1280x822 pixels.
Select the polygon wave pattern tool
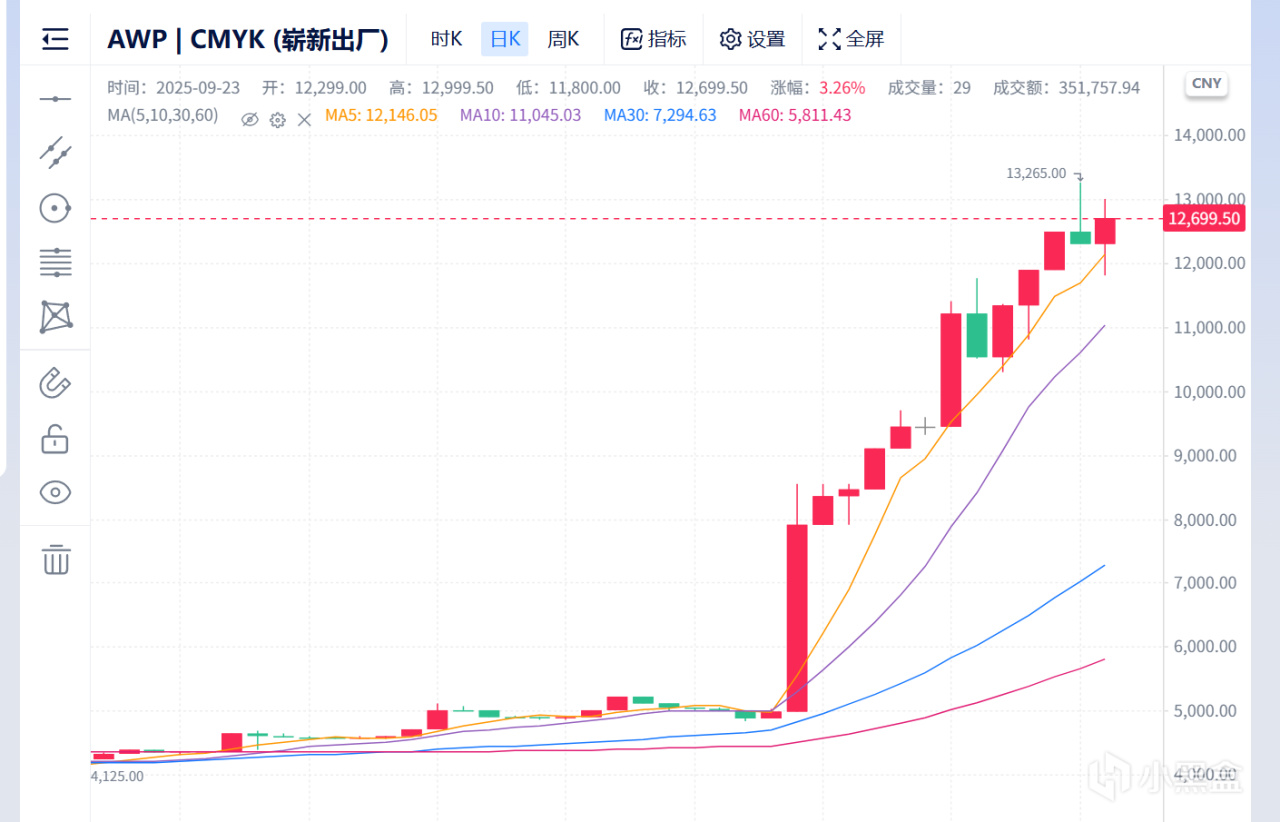point(55,317)
